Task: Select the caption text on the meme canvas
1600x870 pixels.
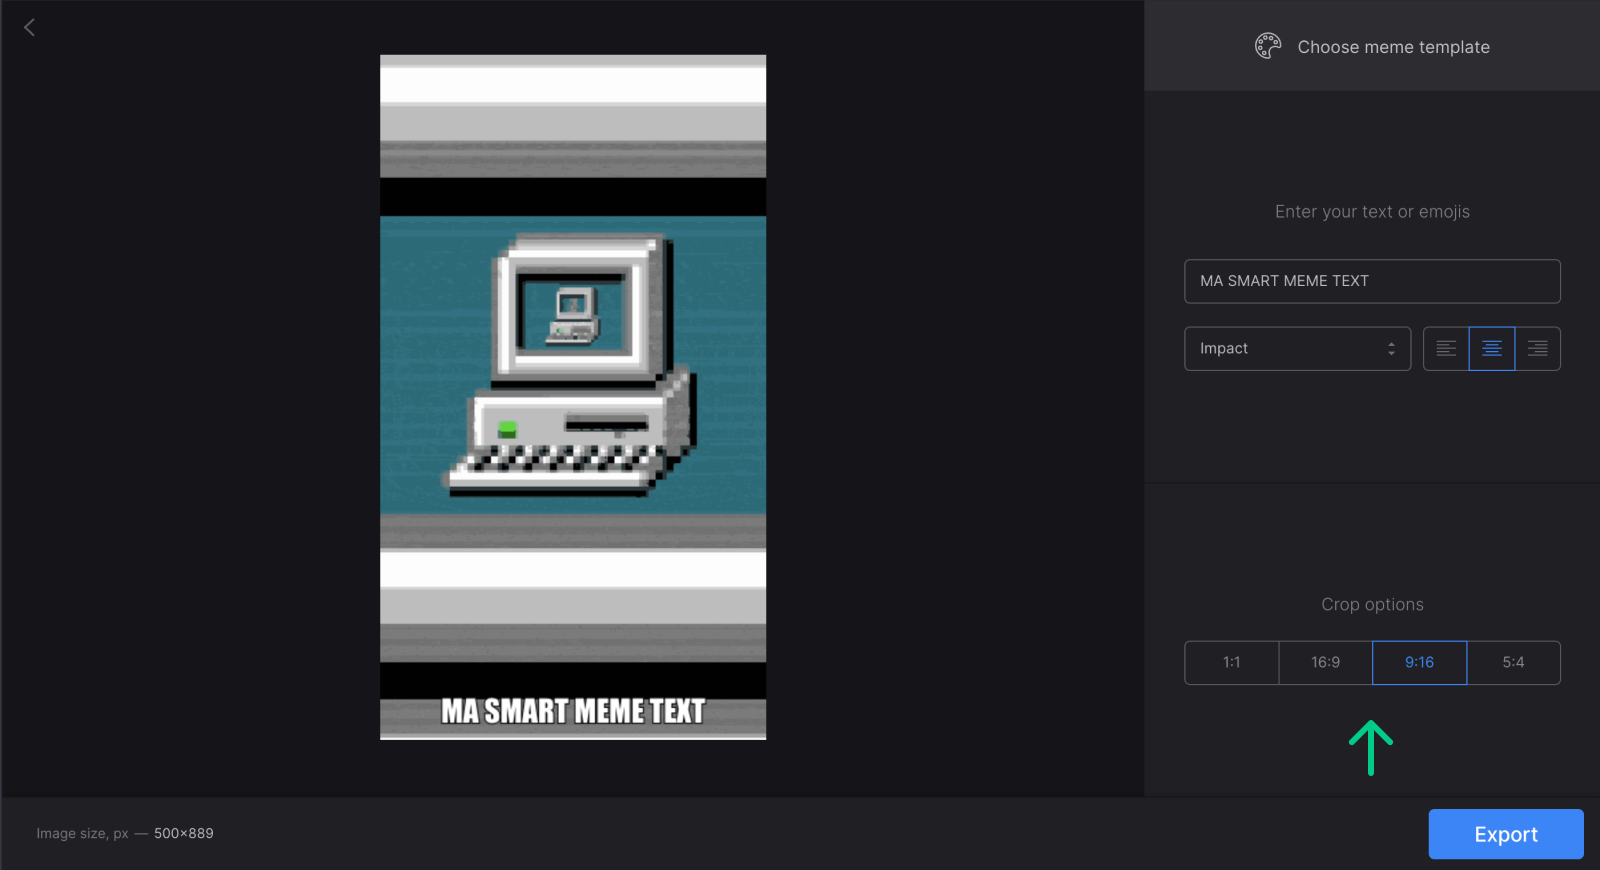Action: 573,711
